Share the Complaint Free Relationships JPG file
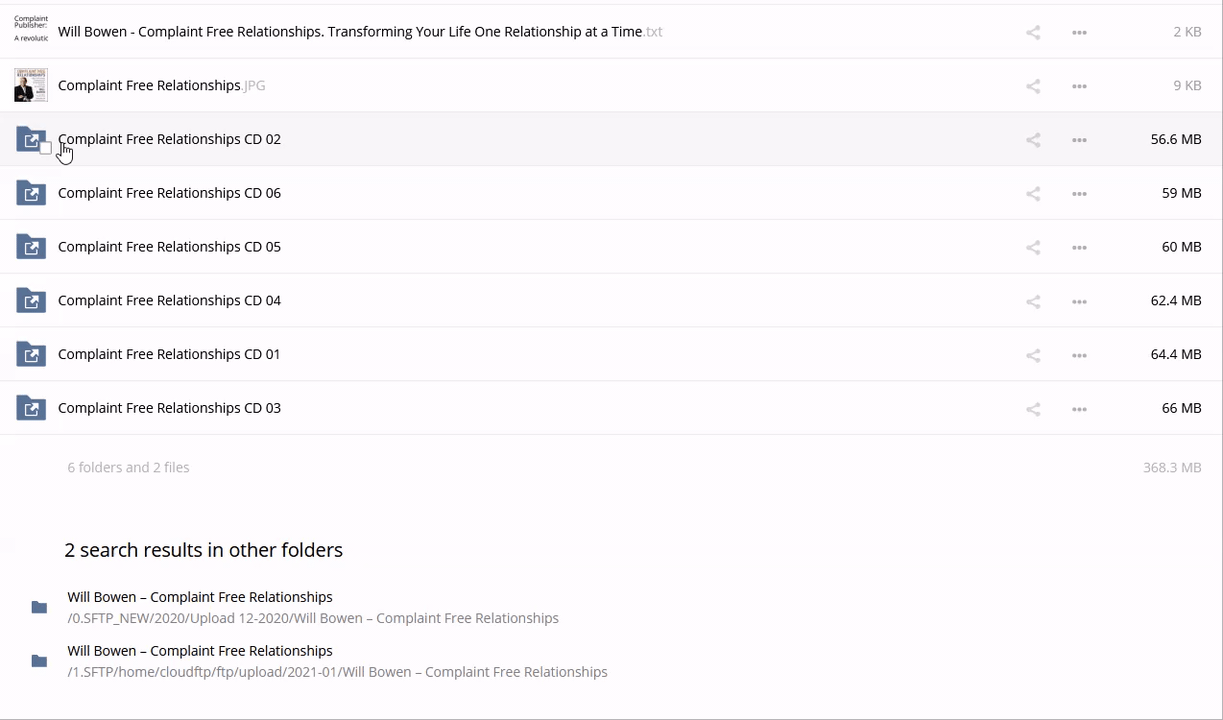The width and height of the screenshot is (1223, 720). 1033,86
